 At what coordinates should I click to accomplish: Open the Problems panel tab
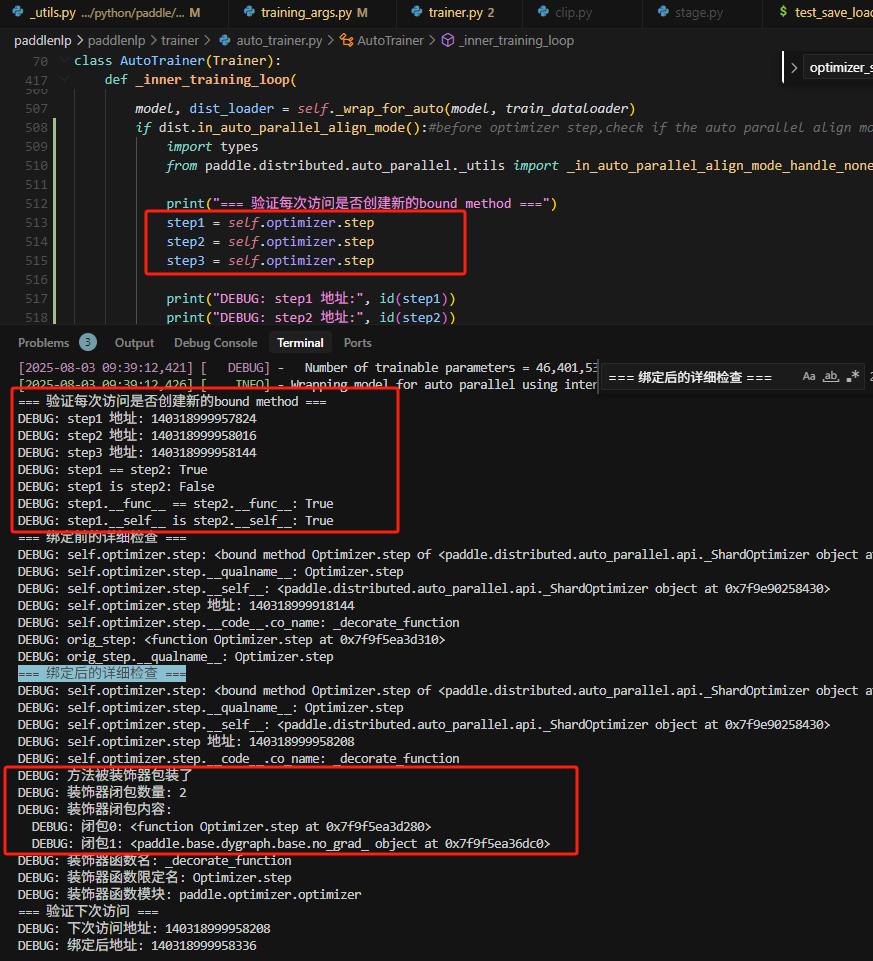tap(44, 342)
